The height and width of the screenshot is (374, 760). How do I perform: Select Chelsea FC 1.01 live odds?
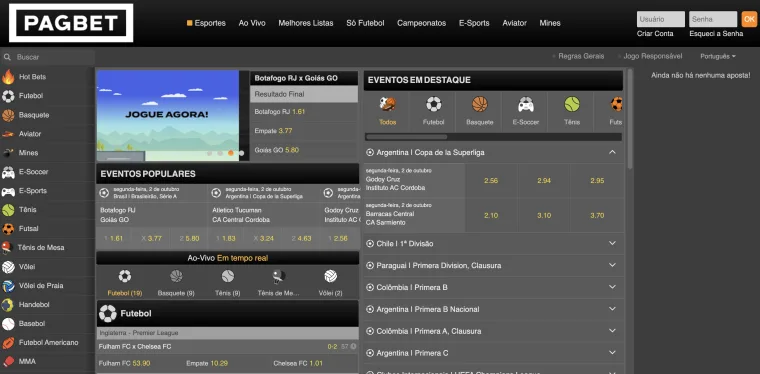(298, 363)
